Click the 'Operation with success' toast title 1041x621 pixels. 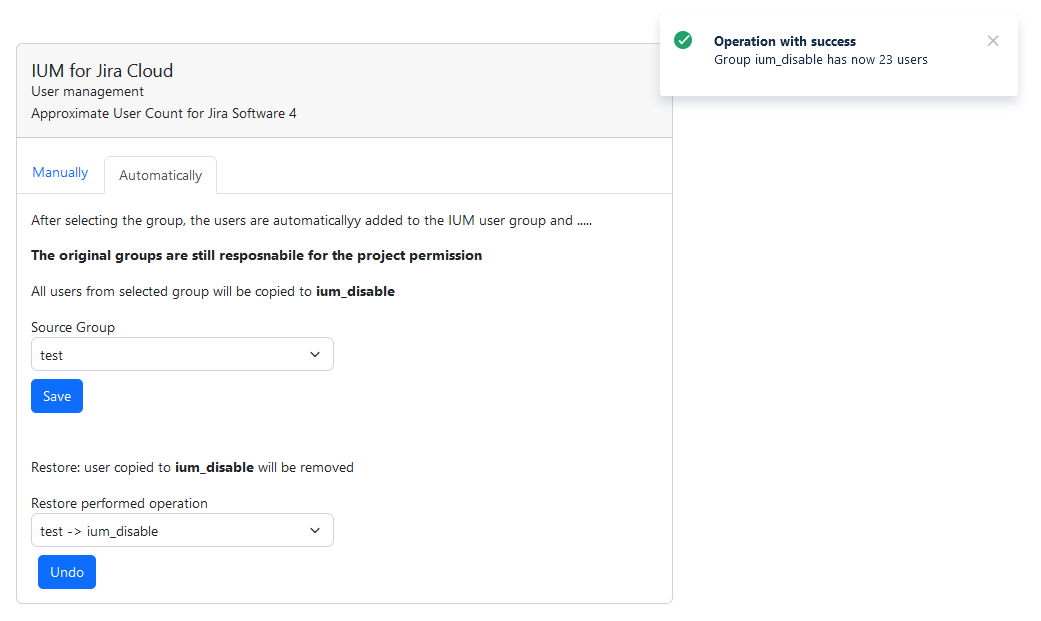point(784,42)
